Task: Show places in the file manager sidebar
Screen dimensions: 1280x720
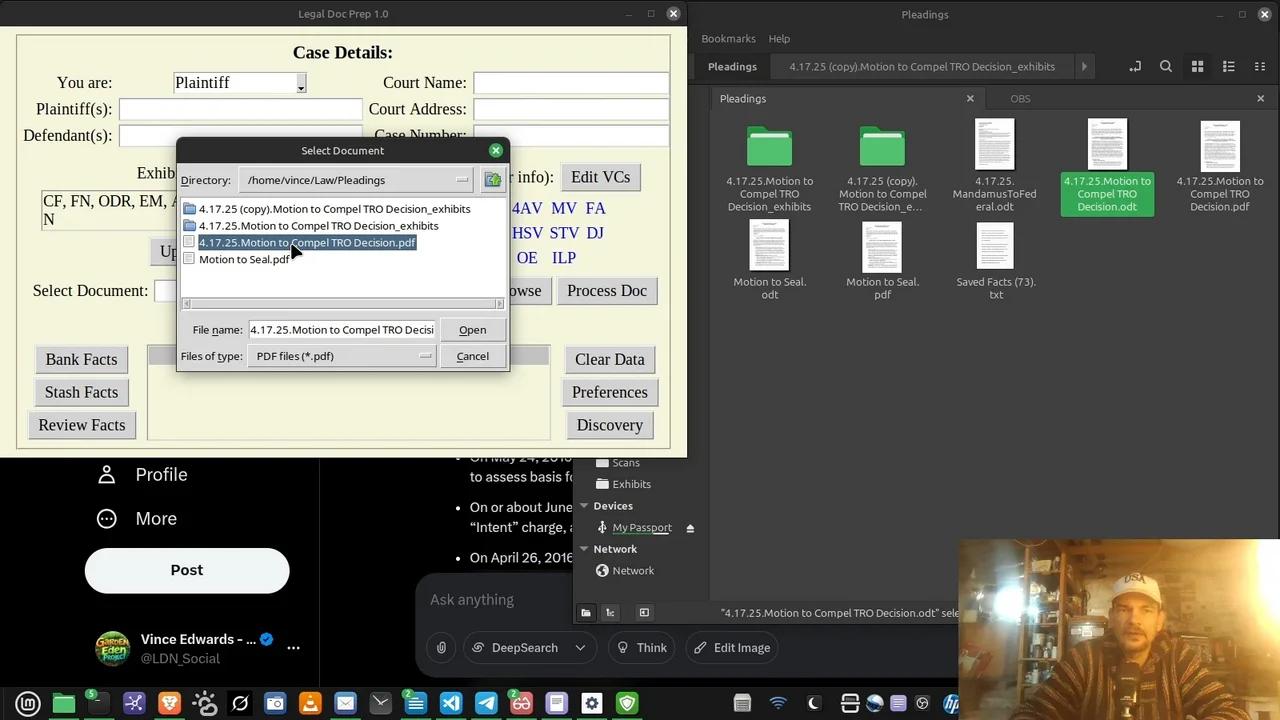Action: [586, 612]
